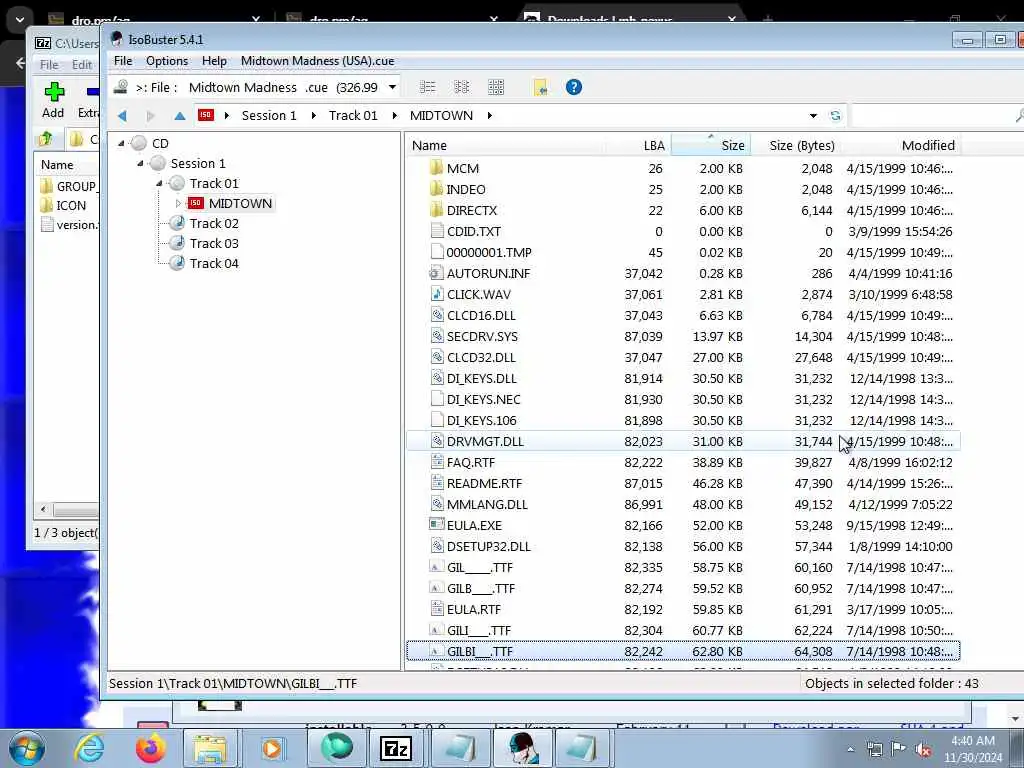Viewport: 1024px width, 768px height.
Task: Click the refresh icon in address bar
Action: 835,116
